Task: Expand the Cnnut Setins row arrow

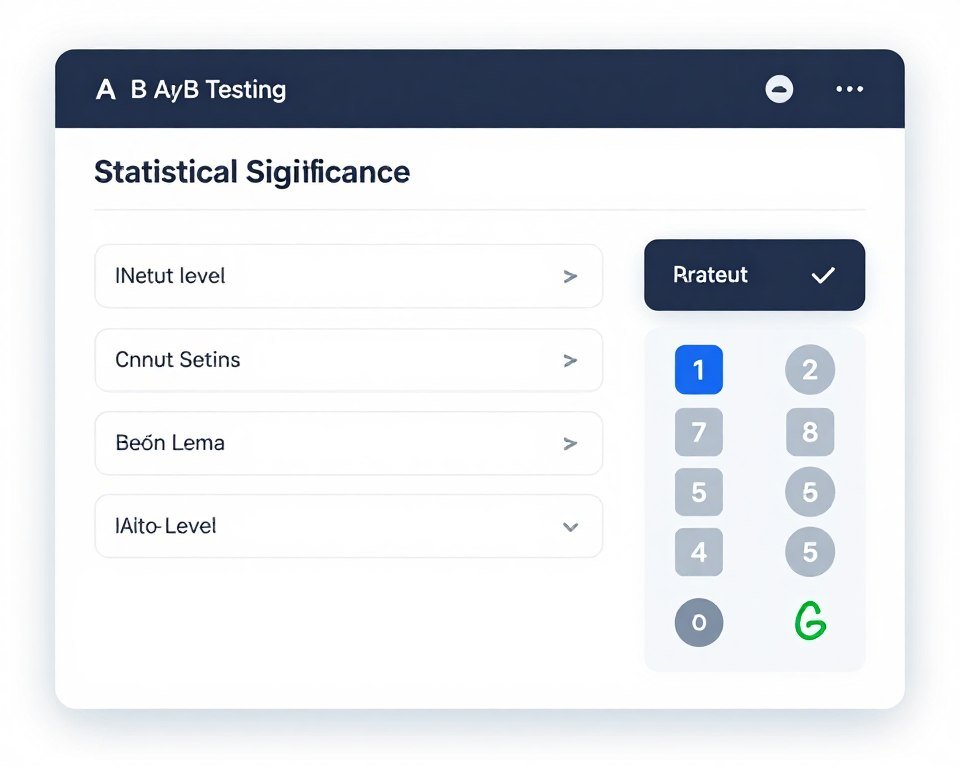Action: tap(570, 360)
